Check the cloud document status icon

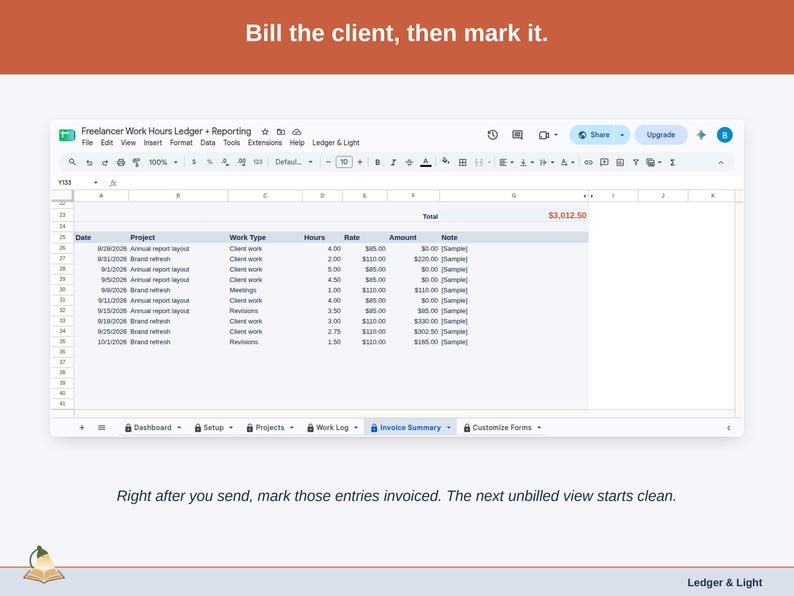point(297,132)
